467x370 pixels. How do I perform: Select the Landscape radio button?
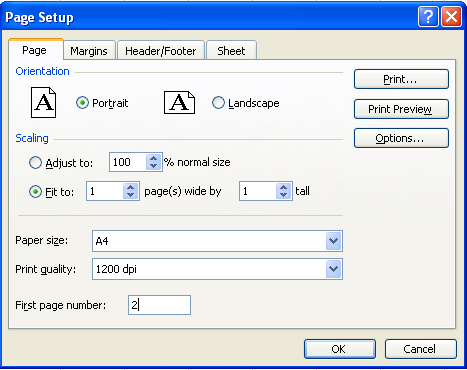(x=218, y=103)
